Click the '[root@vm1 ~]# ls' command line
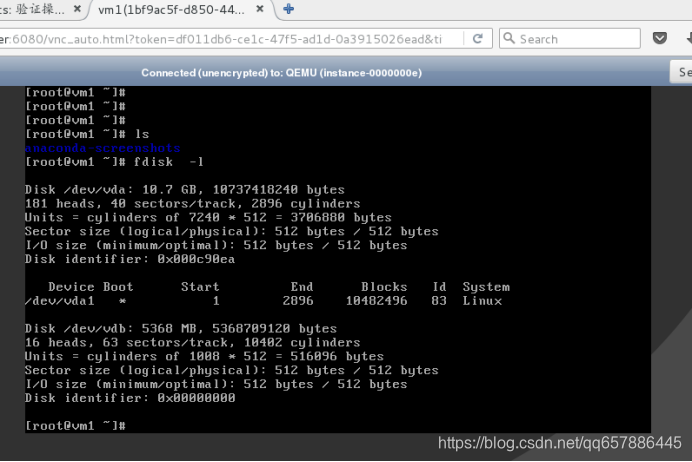692x462 pixels. (87, 134)
